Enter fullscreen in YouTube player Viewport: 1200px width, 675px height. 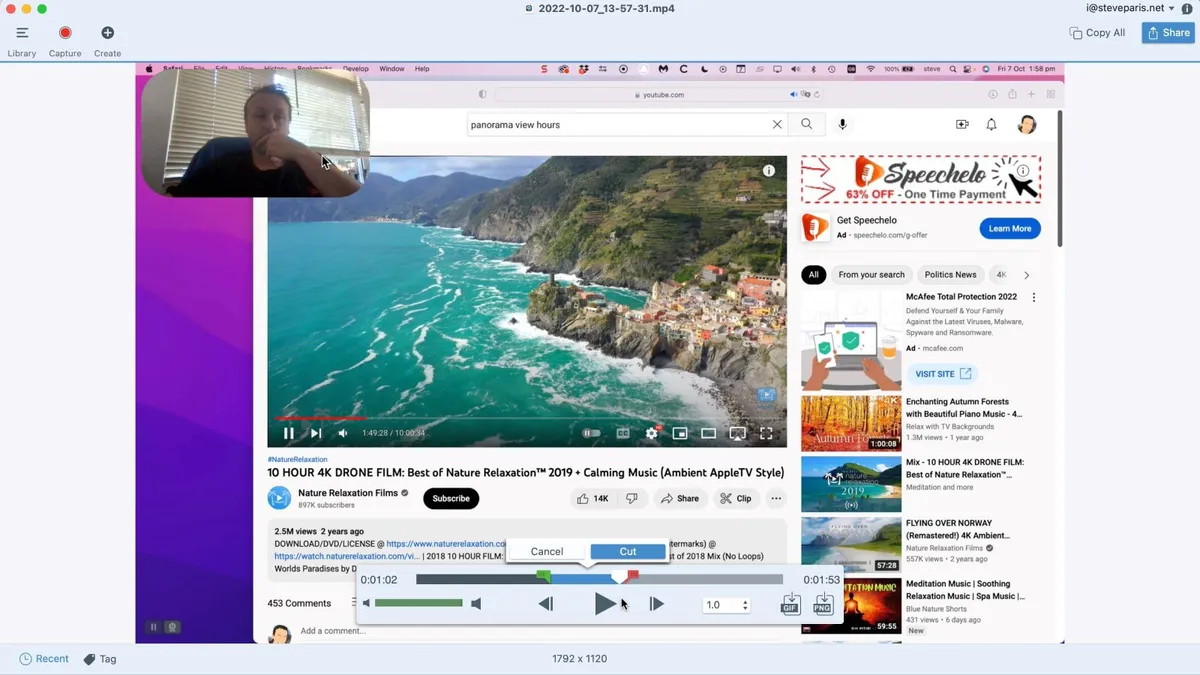point(766,433)
